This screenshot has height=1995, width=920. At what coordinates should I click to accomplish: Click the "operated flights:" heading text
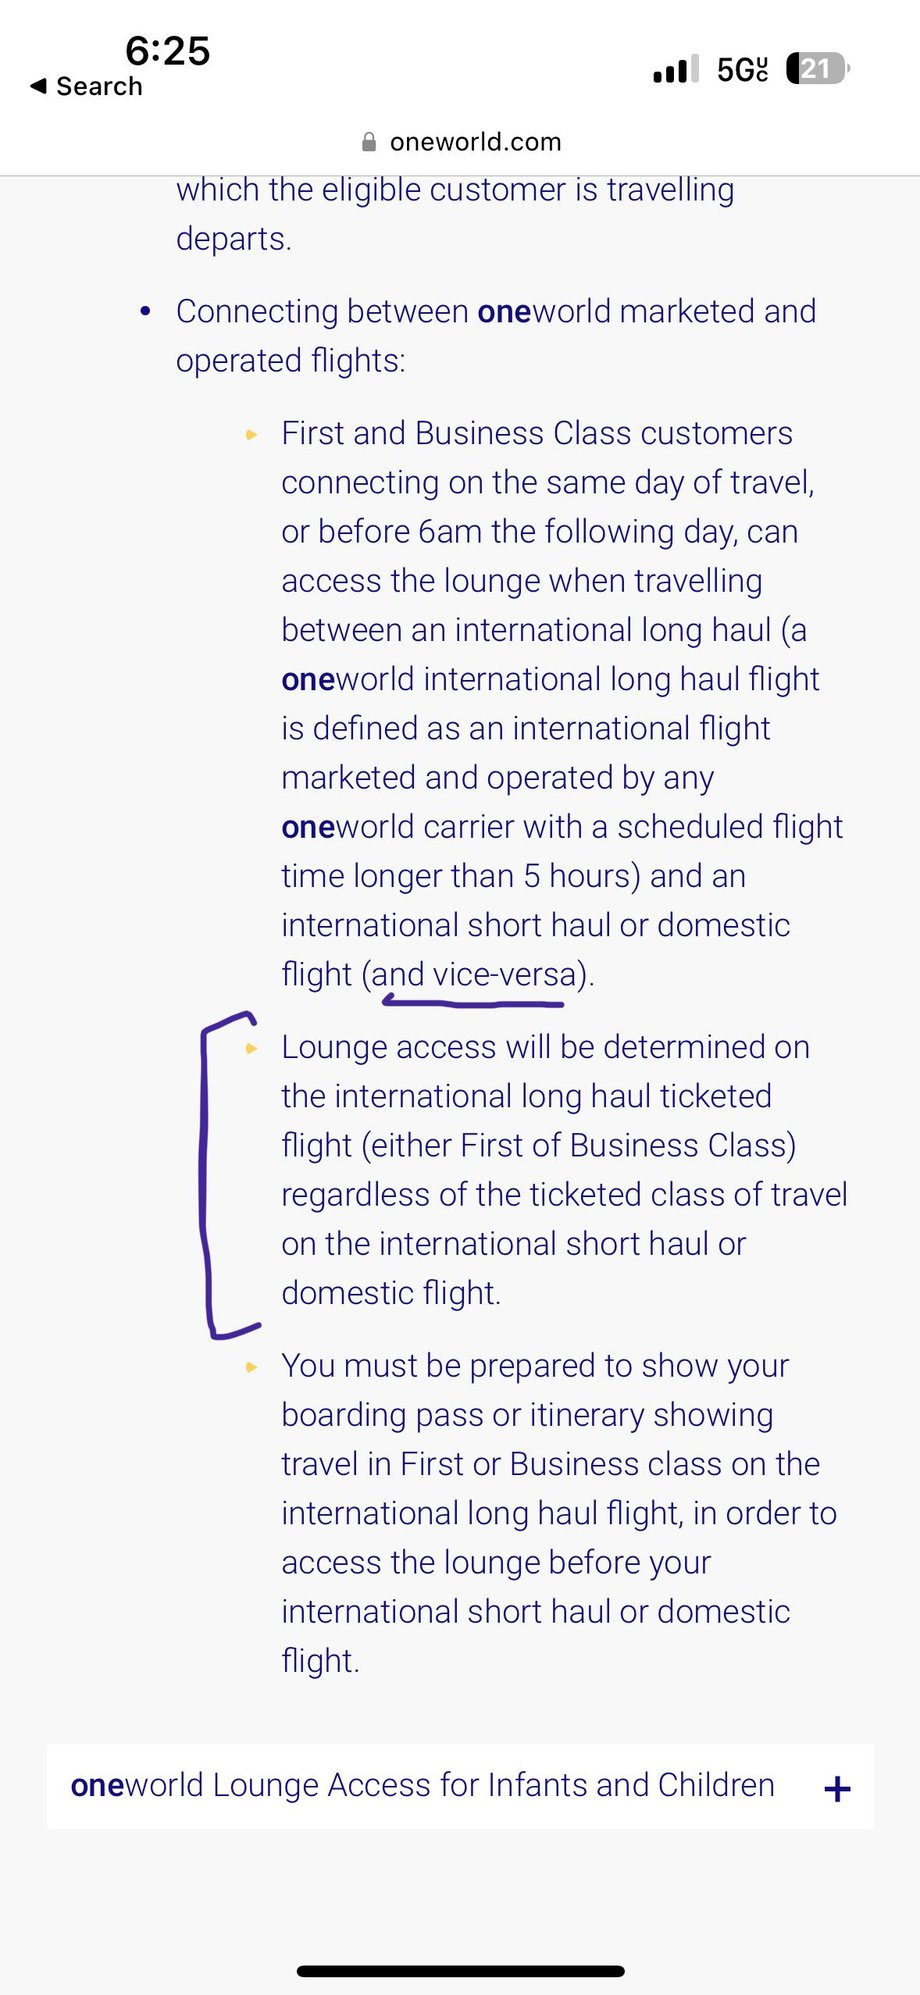[290, 360]
